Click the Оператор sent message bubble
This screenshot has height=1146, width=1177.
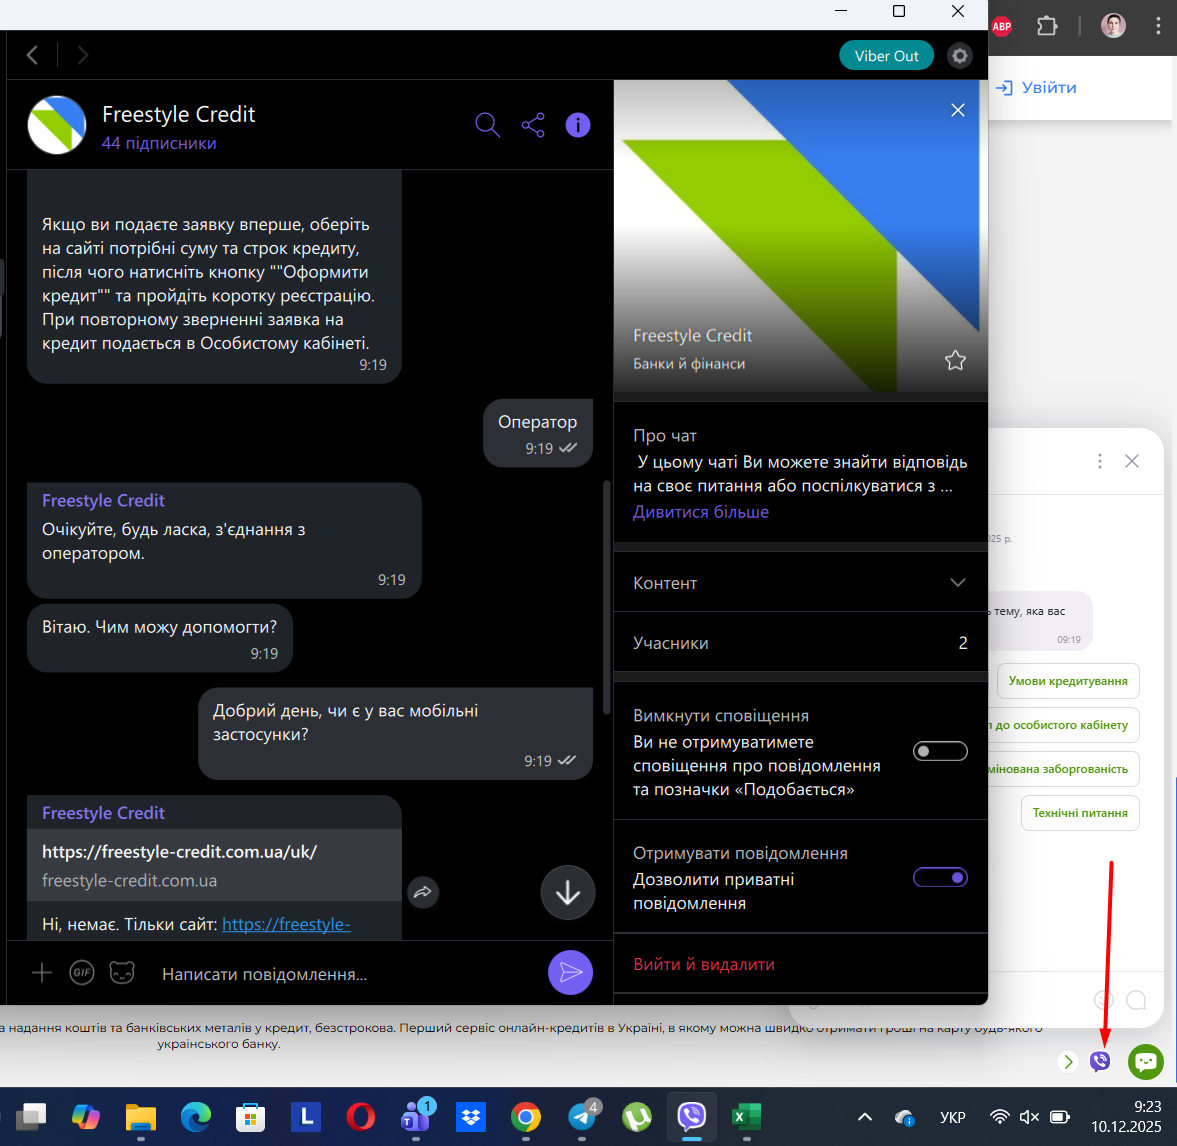click(537, 433)
